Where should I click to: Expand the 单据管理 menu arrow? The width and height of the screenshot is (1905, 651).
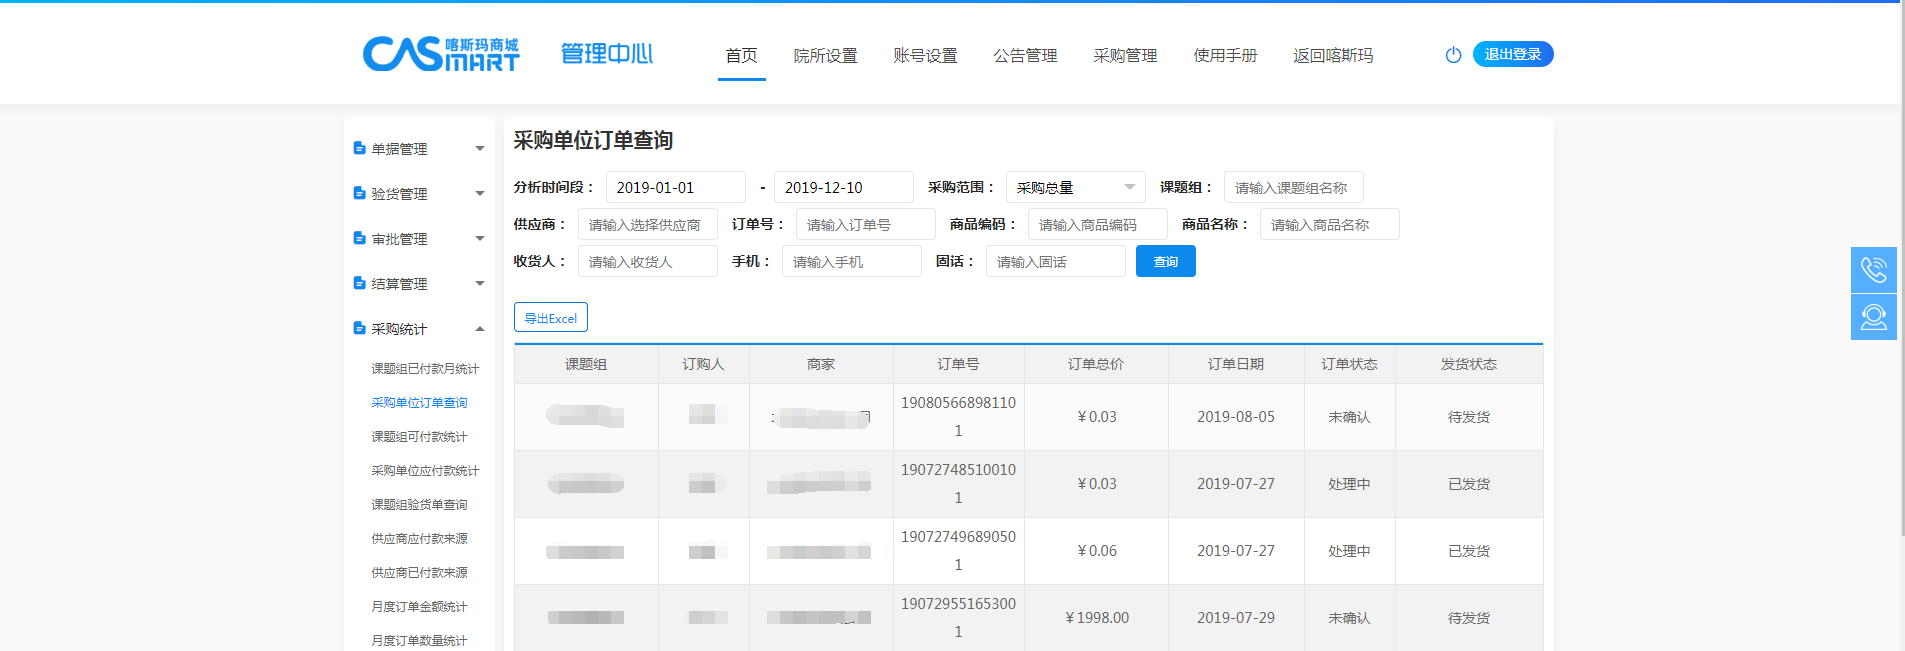480,149
